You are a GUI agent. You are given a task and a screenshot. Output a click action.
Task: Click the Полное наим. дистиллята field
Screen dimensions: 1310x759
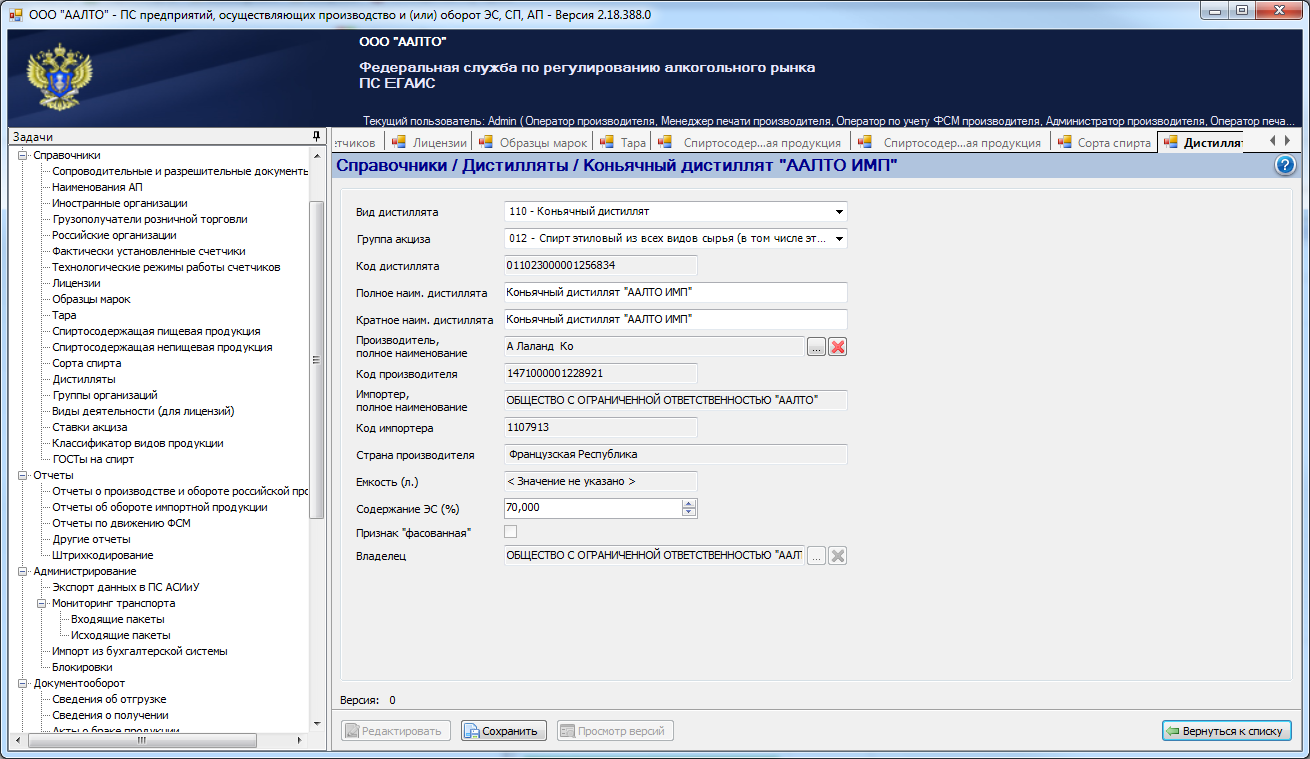tap(676, 293)
